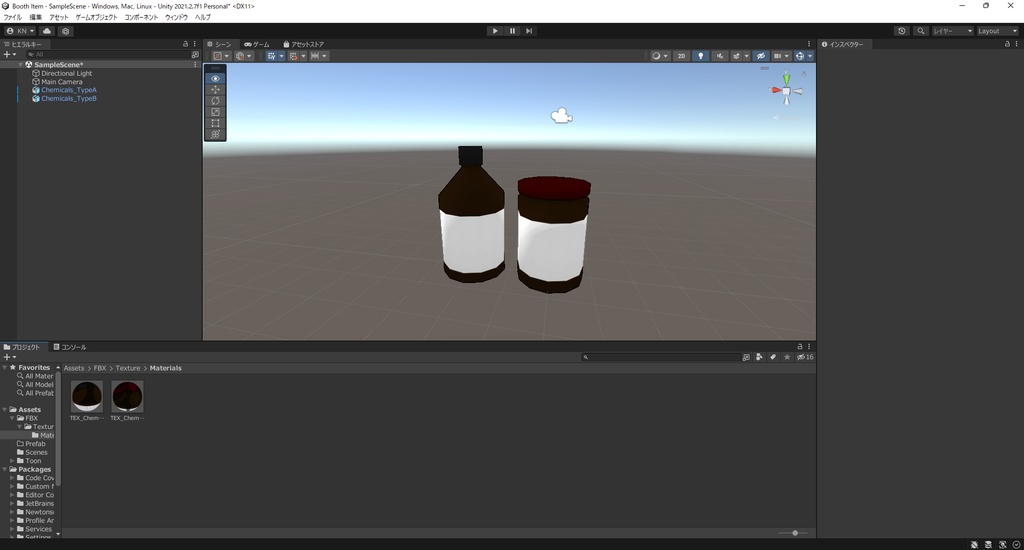Collapse the Assets folder tree

(x=5, y=410)
